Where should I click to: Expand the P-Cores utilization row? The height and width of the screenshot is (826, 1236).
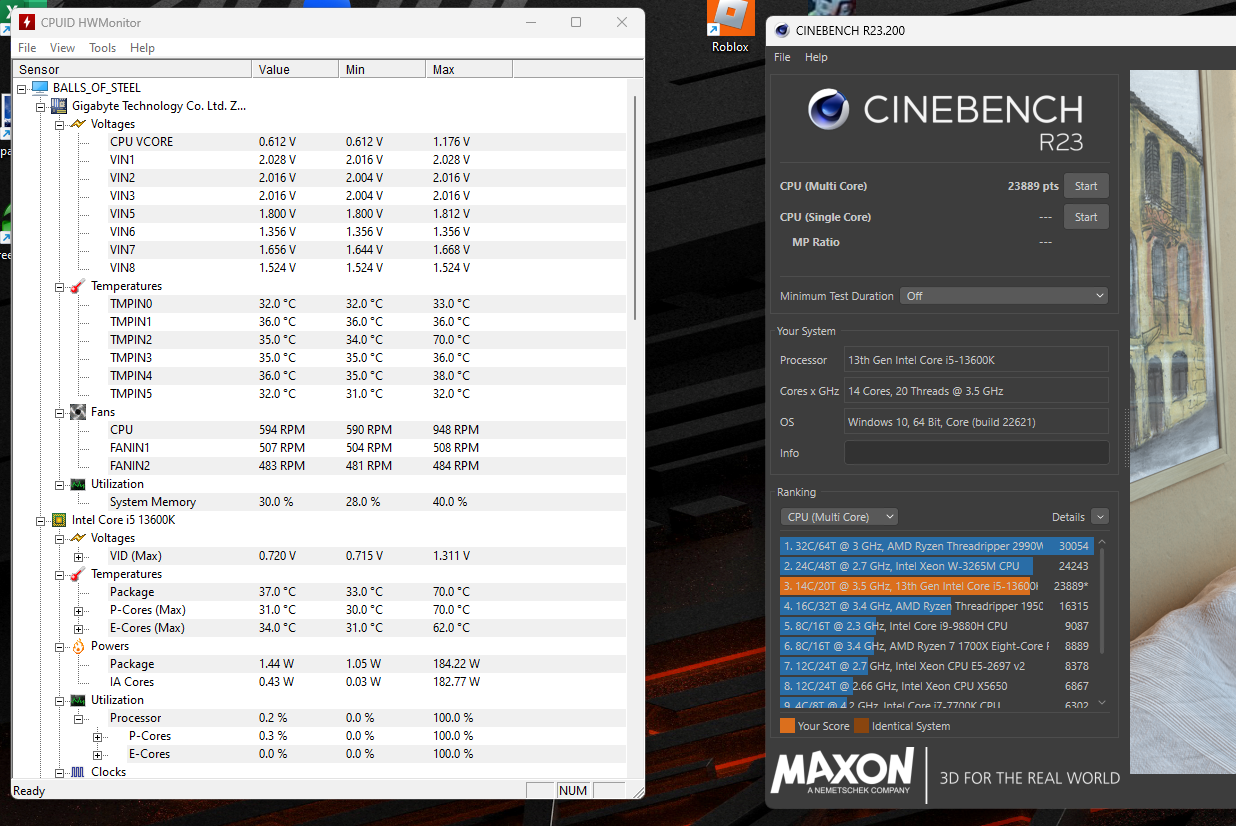tap(98, 736)
